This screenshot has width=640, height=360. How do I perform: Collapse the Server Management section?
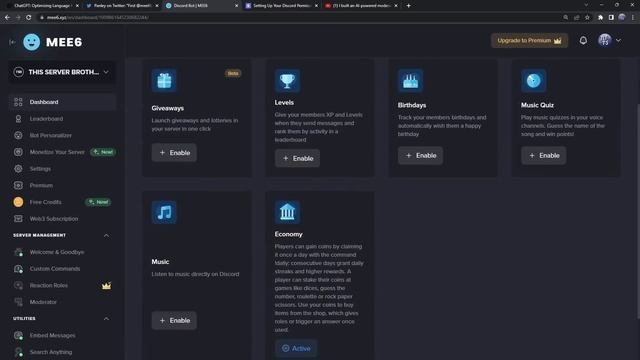click(106, 236)
